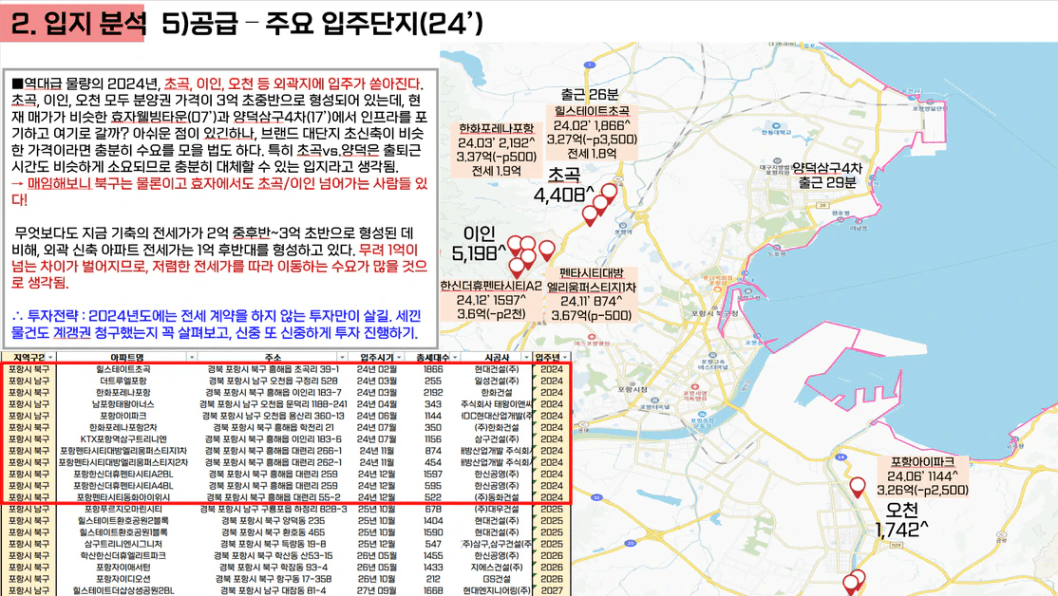Select the 힐스테이트더샵상생공원2BL cell
Screen dimensions: 1058x596
123,590
